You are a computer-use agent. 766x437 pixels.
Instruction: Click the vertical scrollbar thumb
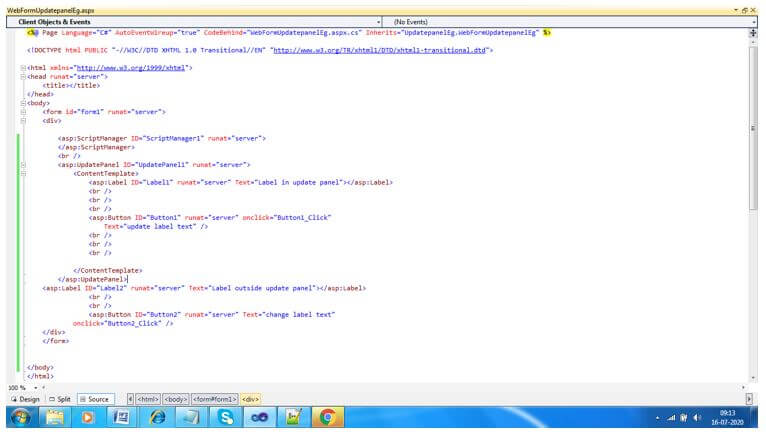(753, 129)
